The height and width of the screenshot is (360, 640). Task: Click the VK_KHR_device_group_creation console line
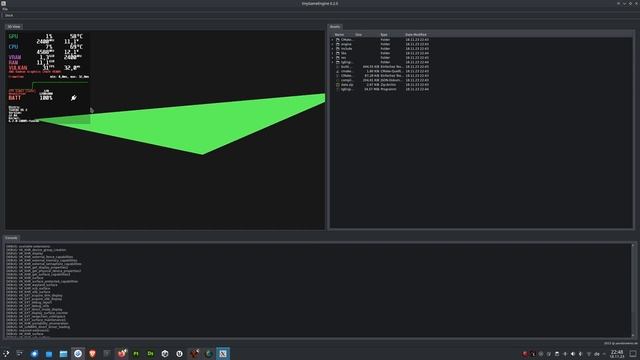pos(36,250)
